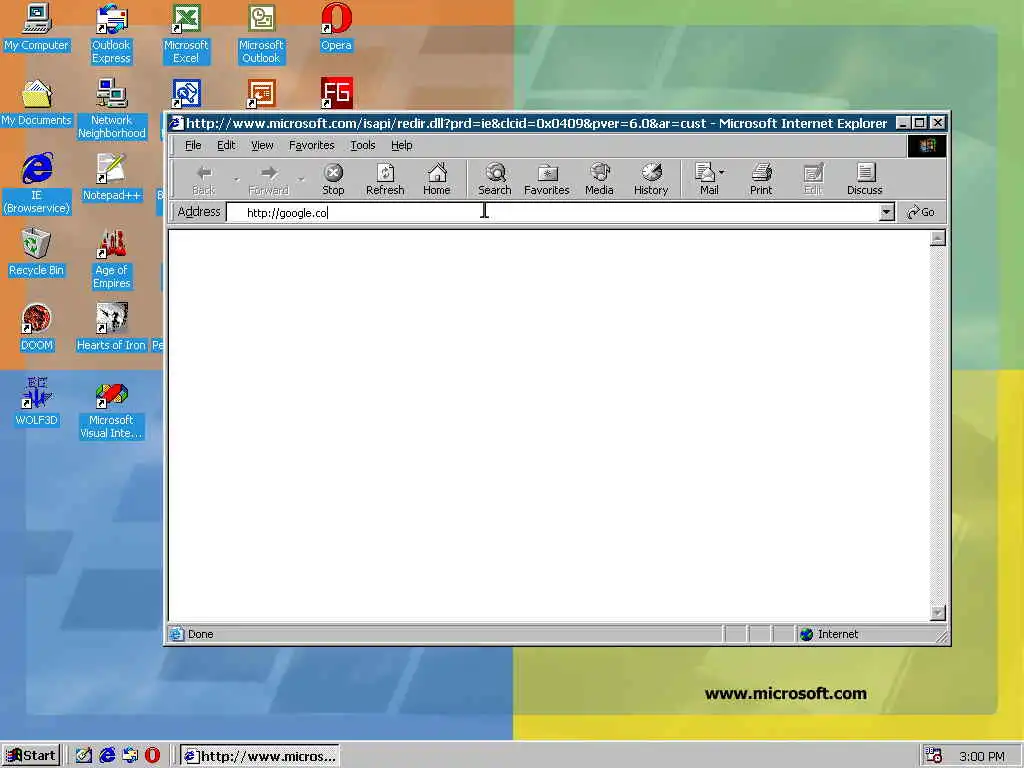Open the Start menu
This screenshot has width=1024, height=768.
point(31,756)
